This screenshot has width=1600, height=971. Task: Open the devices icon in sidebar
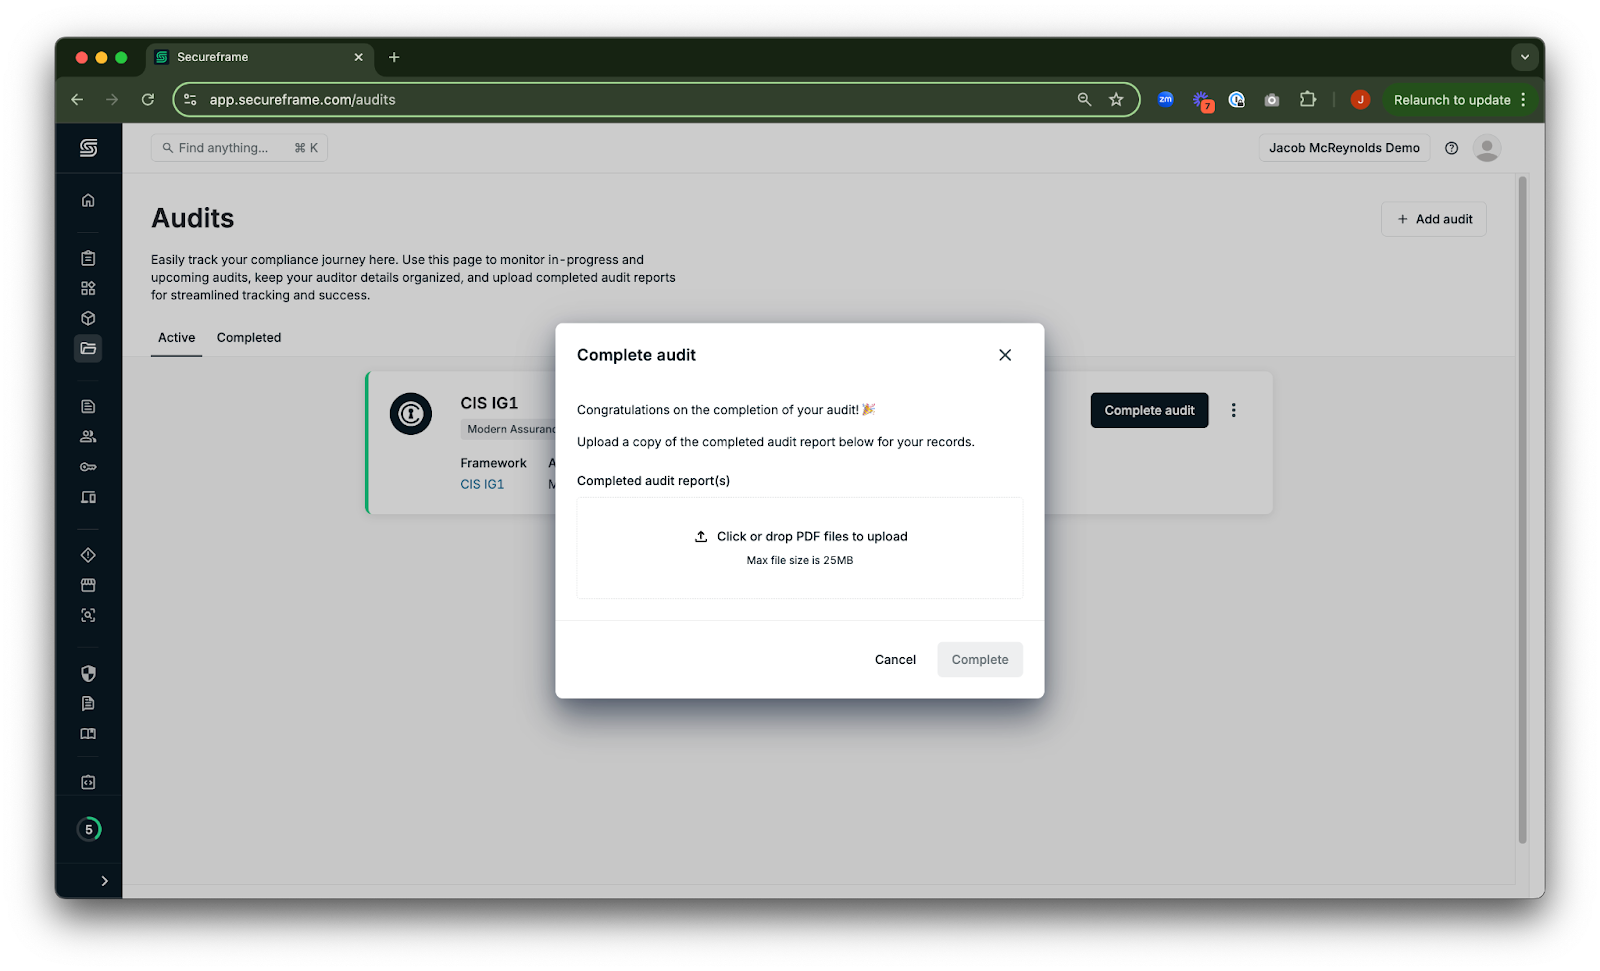tap(88, 497)
